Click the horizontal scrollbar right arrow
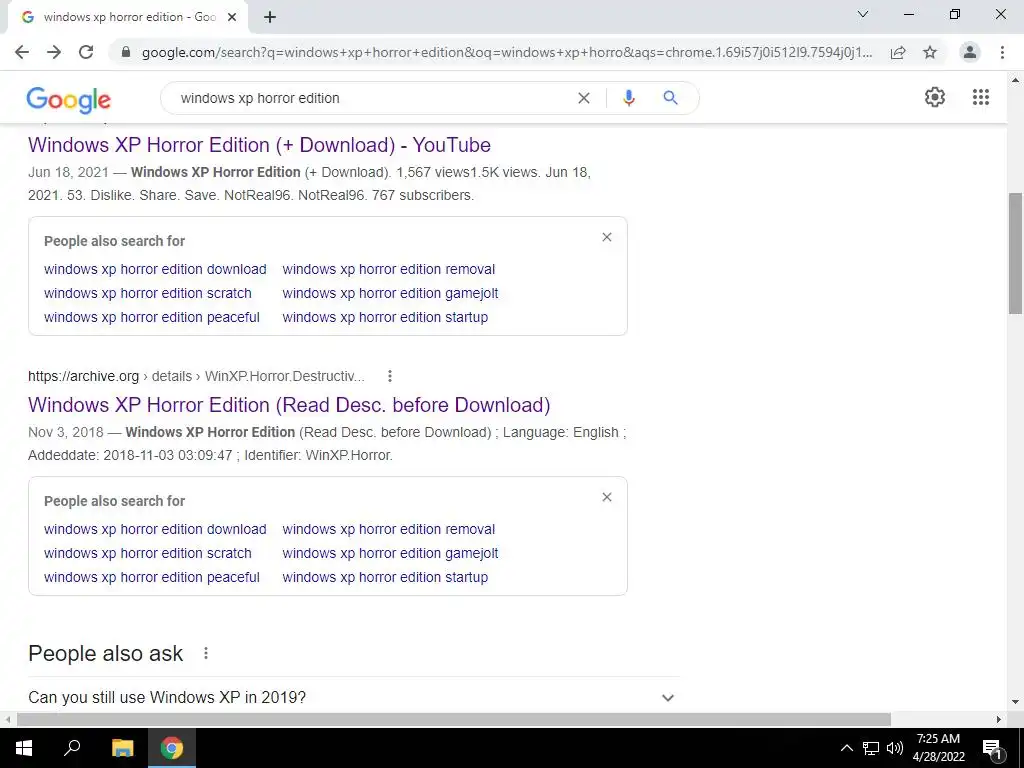 click(x=999, y=719)
